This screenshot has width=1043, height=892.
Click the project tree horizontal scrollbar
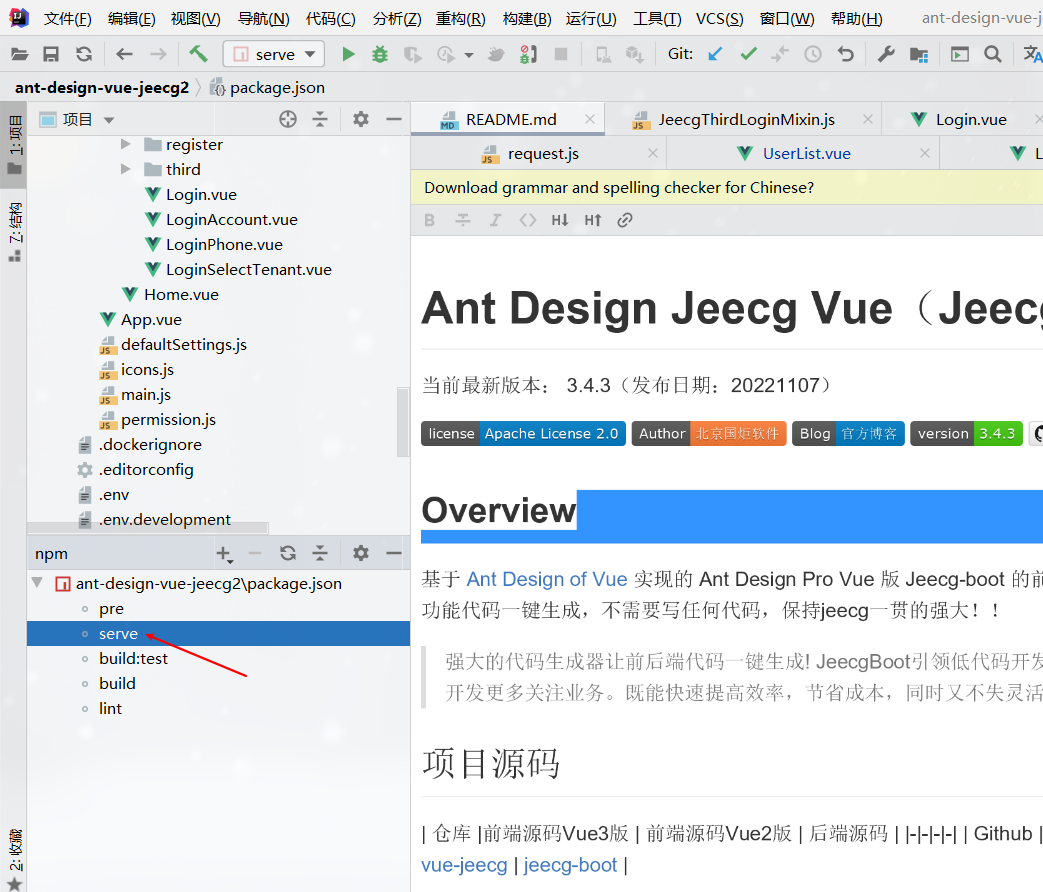tap(148, 528)
